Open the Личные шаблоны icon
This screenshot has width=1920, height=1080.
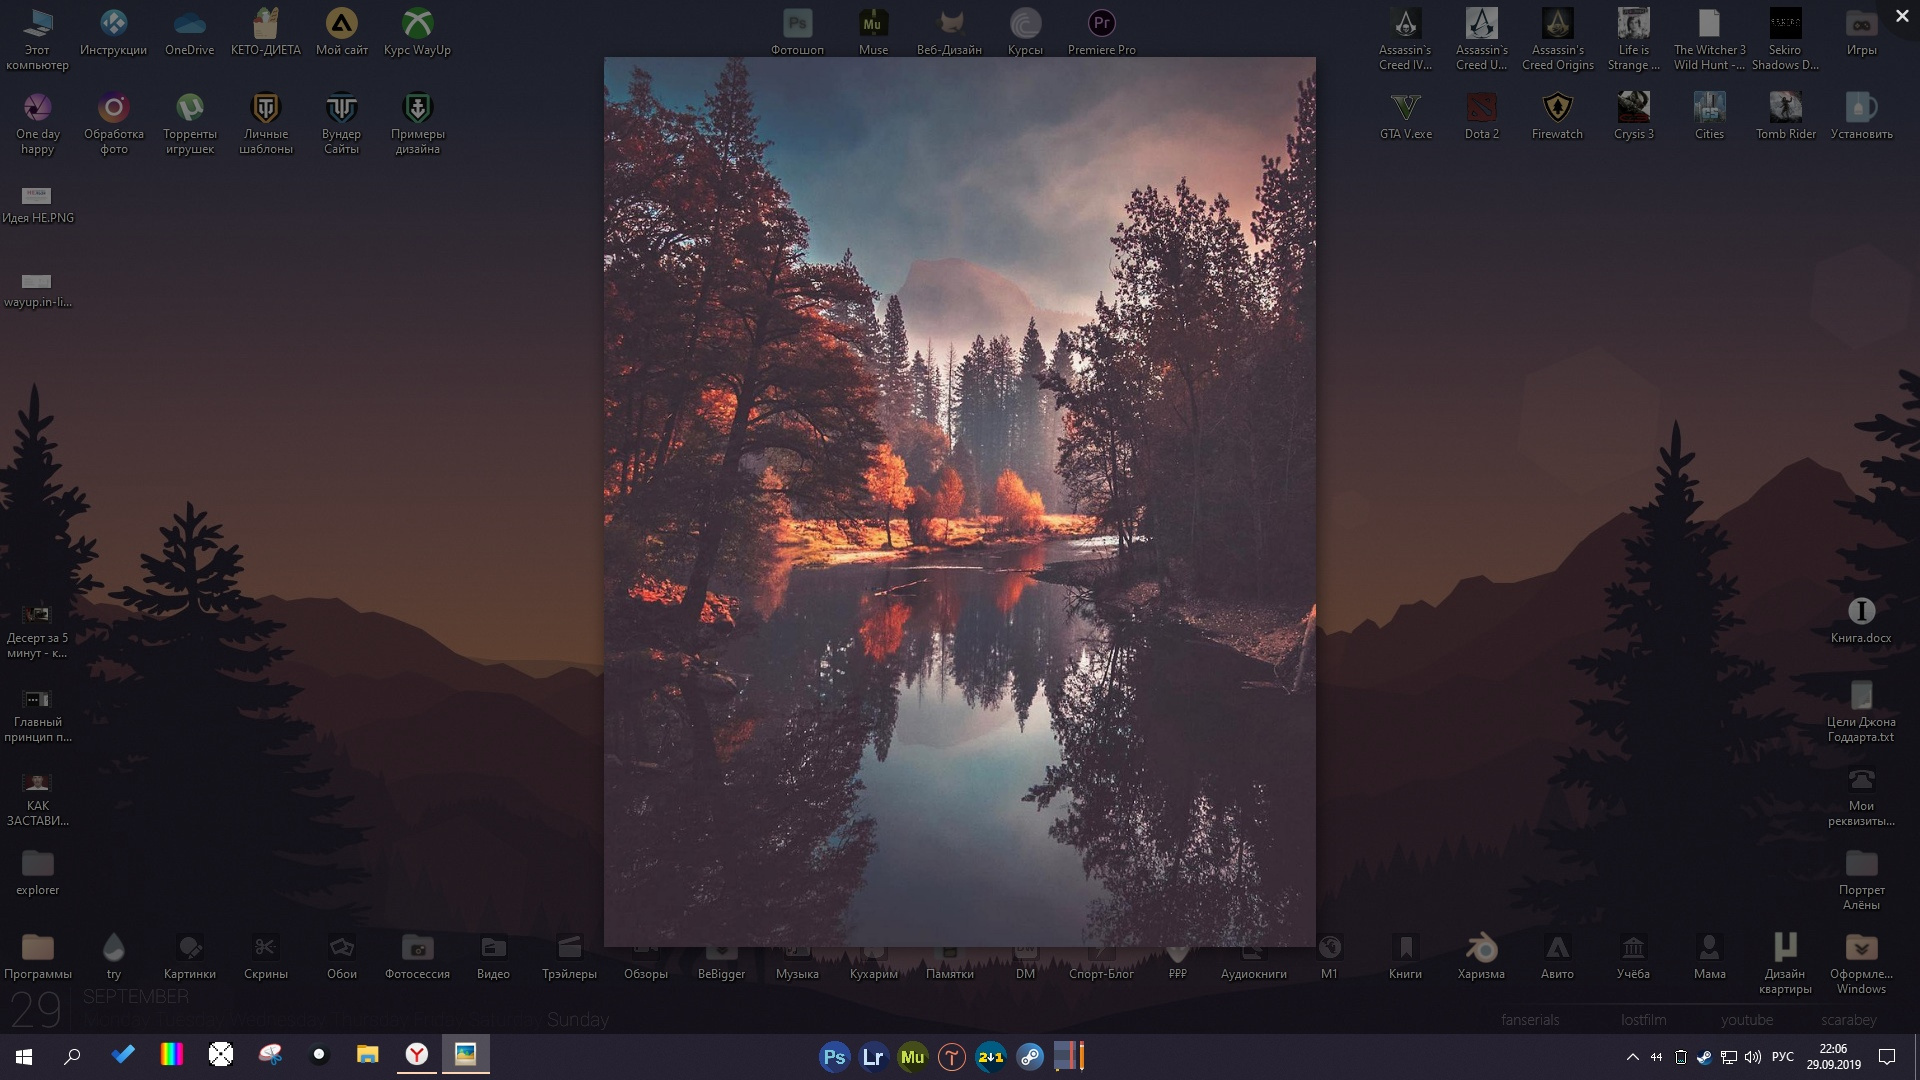click(x=265, y=122)
